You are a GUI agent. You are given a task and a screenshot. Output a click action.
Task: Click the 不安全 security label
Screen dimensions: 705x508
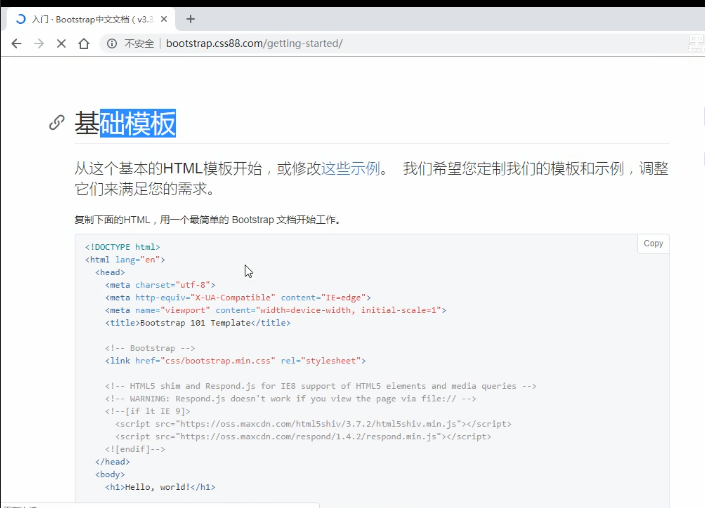(x=139, y=44)
